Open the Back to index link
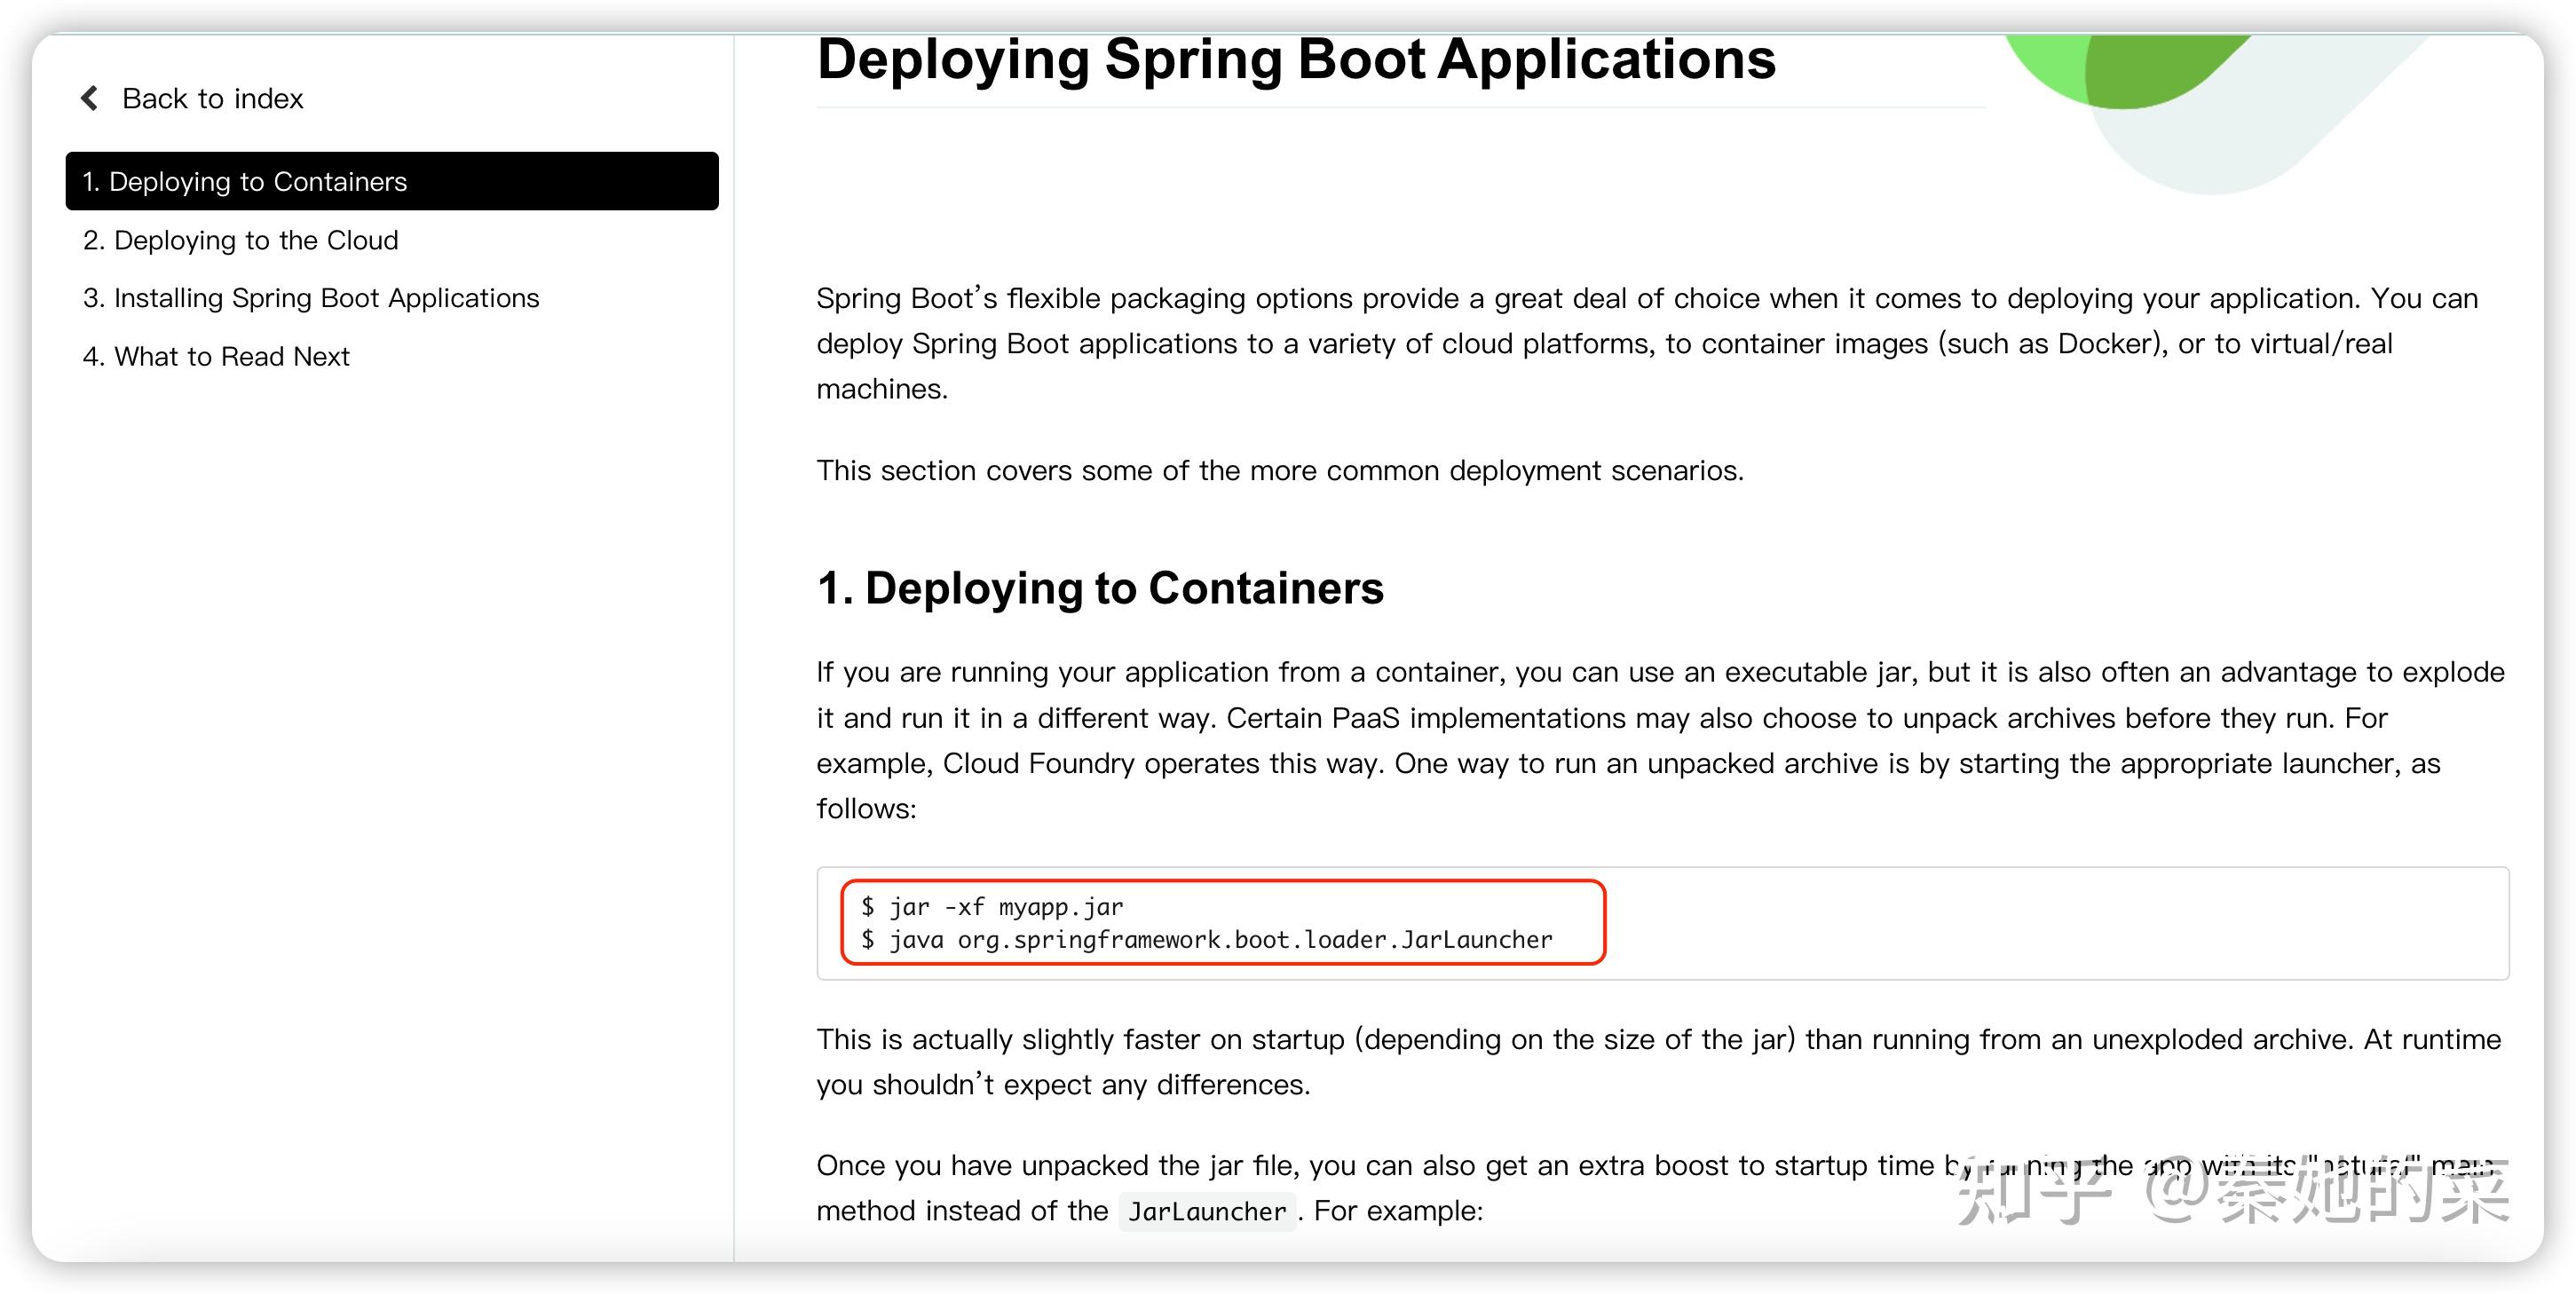The height and width of the screenshot is (1294, 2576). [x=212, y=98]
